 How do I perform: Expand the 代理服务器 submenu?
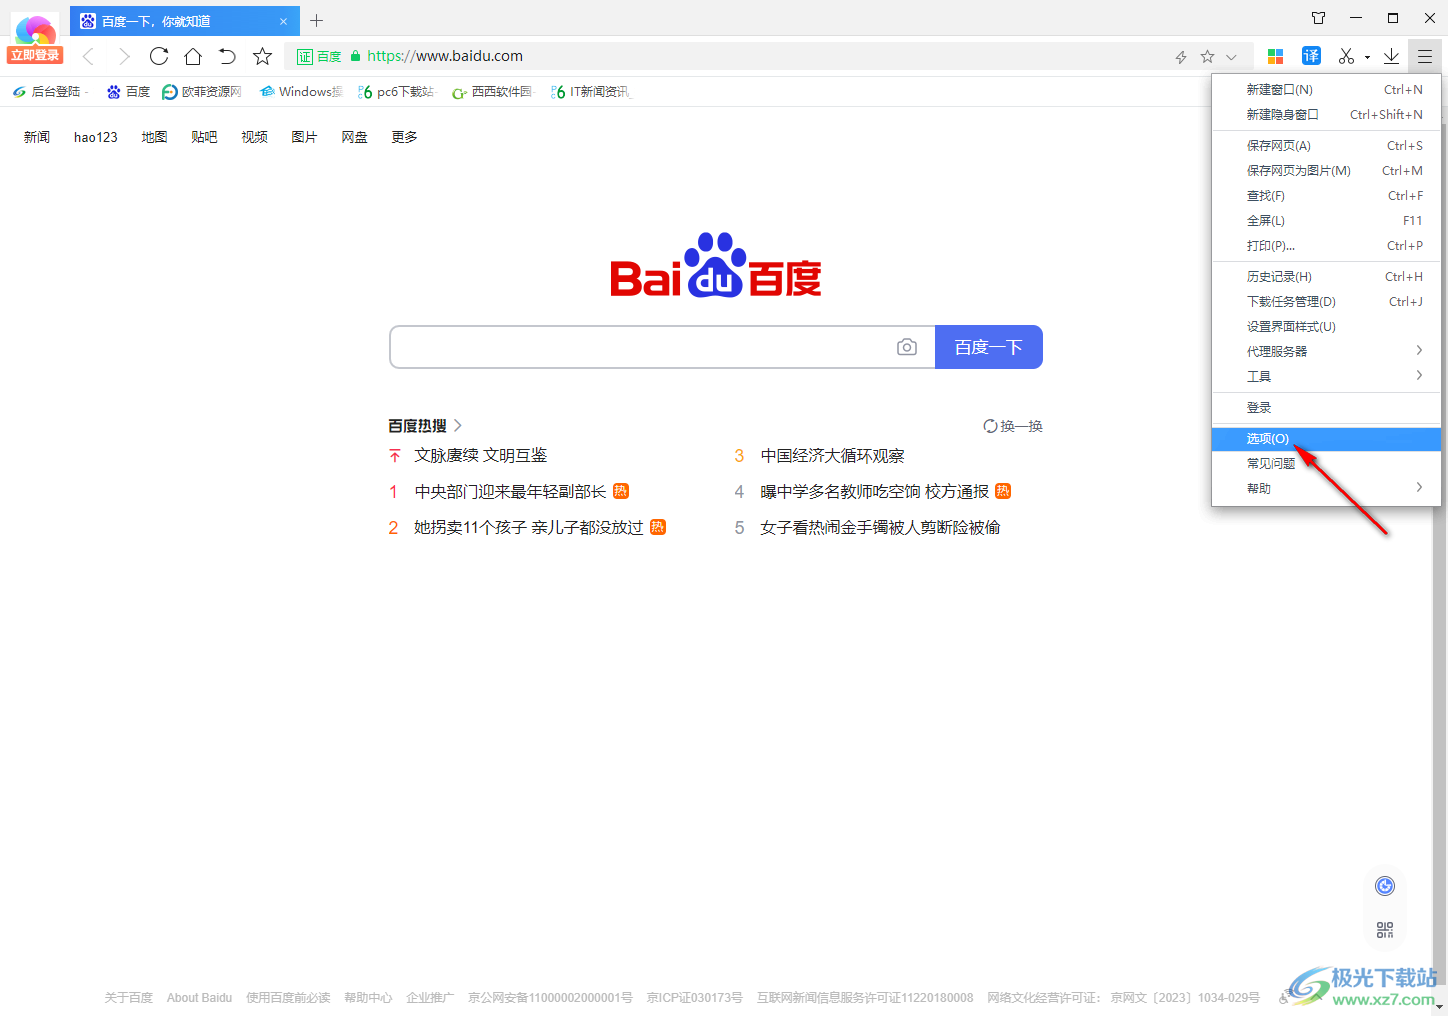click(1326, 351)
